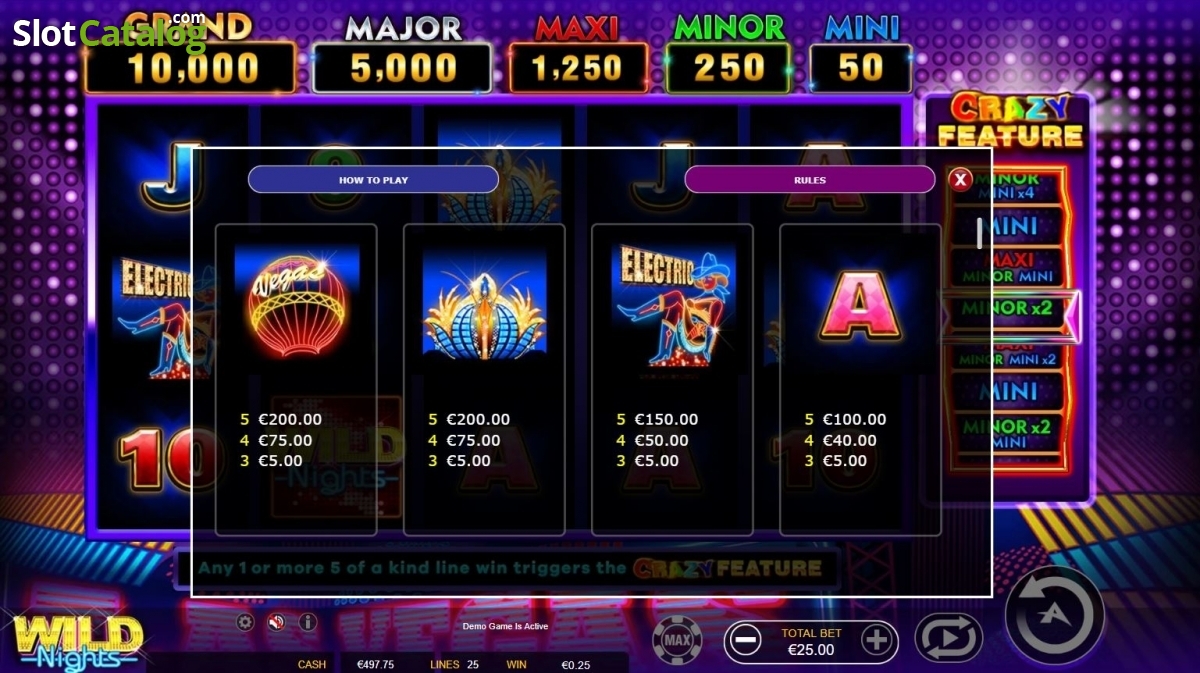Click the MAX bet chip icon
This screenshot has height=673, width=1200.
tap(677, 639)
